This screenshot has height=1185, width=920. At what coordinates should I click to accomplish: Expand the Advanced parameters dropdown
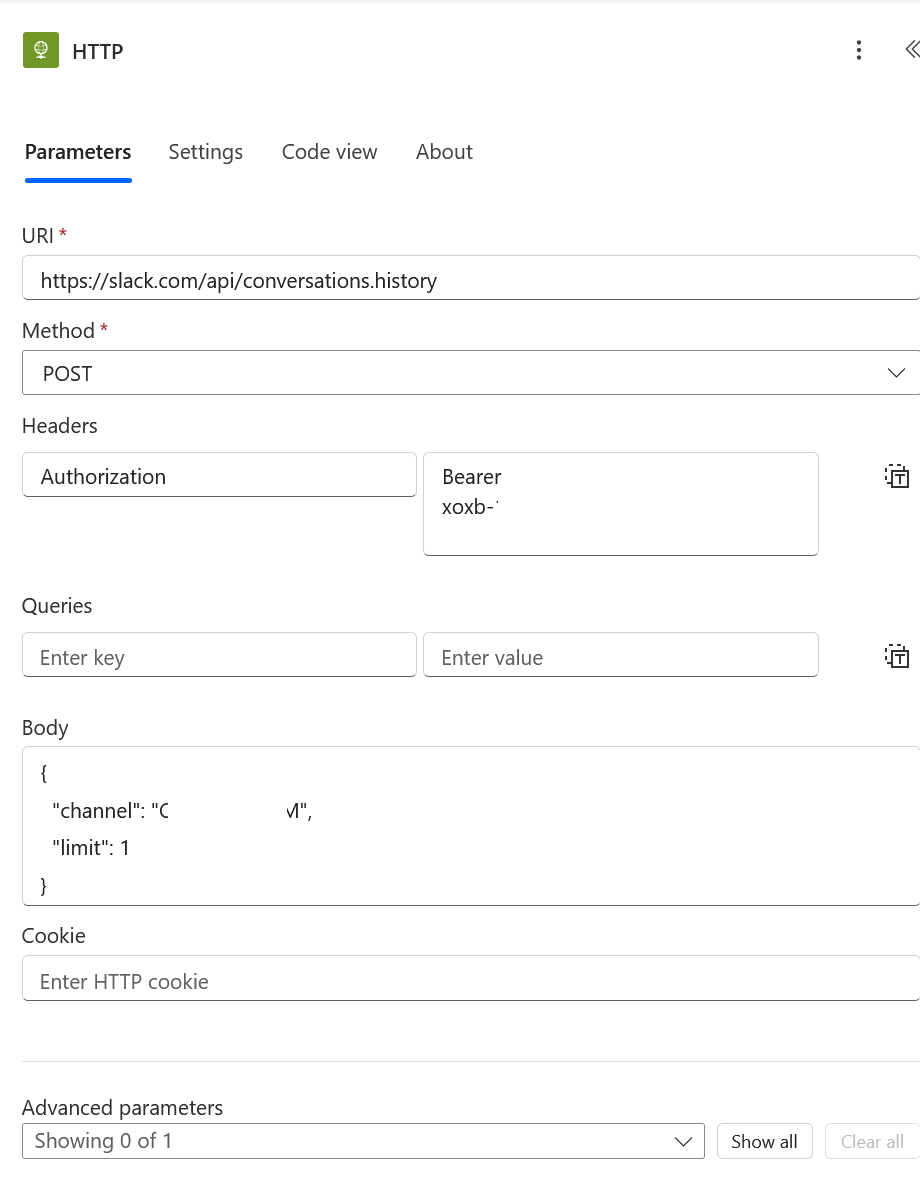tap(362, 1141)
